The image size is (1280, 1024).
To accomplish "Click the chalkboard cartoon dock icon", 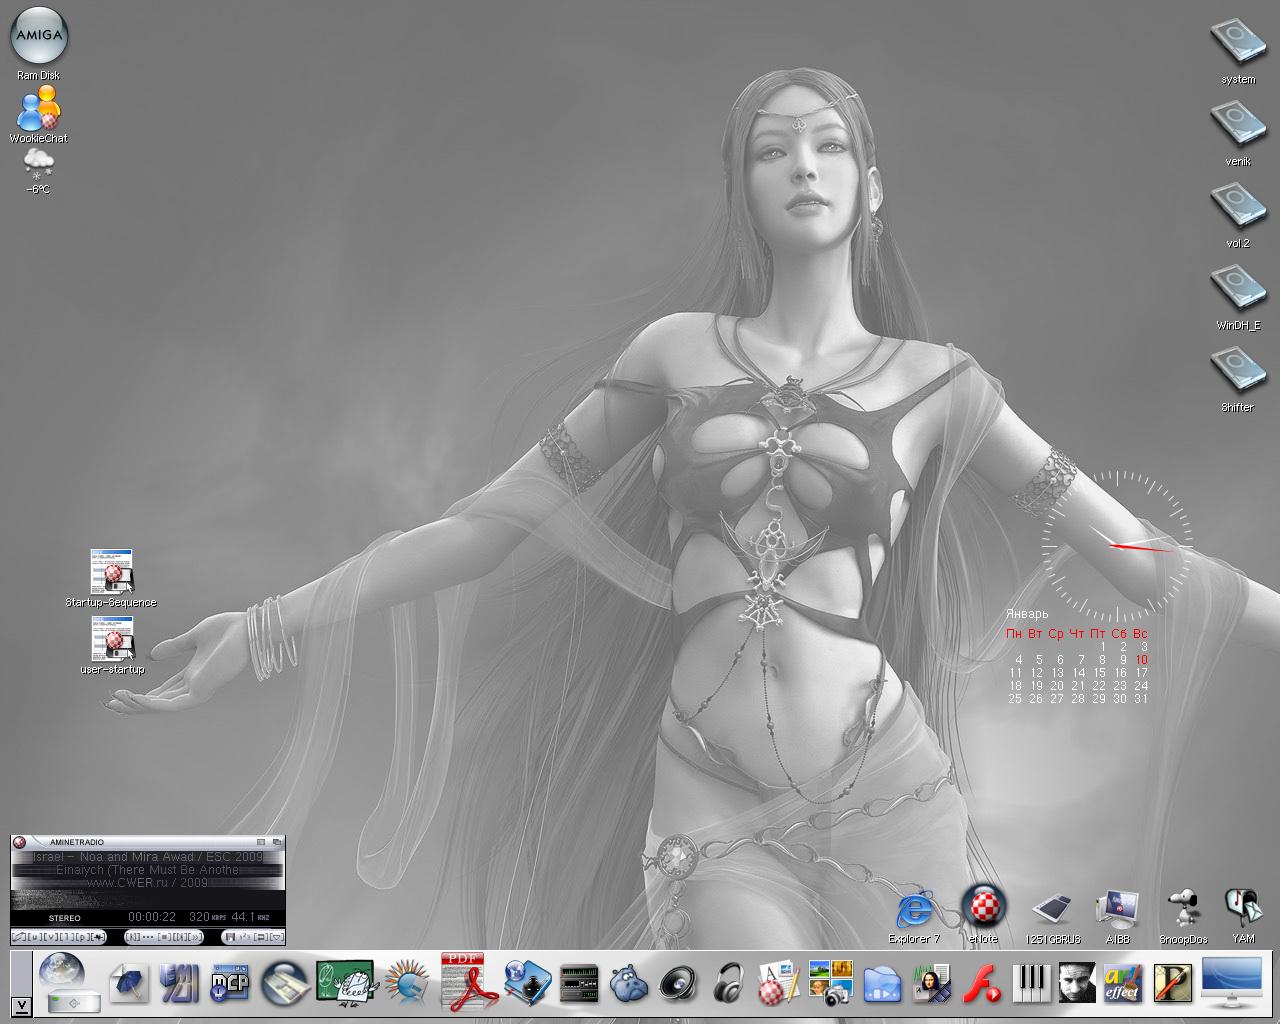I will click(345, 982).
